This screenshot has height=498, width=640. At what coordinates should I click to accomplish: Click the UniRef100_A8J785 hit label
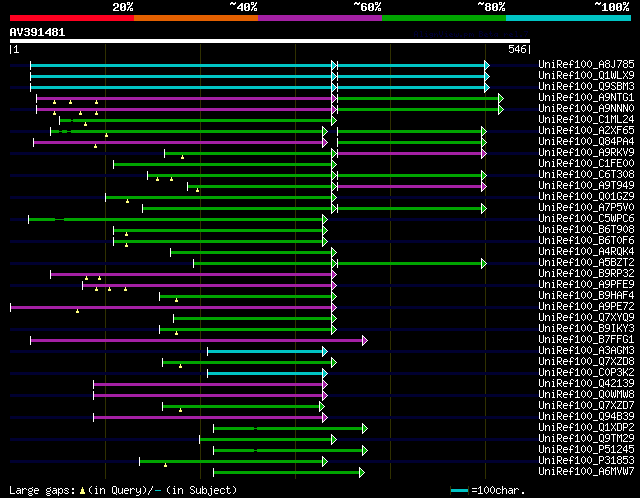(586, 64)
